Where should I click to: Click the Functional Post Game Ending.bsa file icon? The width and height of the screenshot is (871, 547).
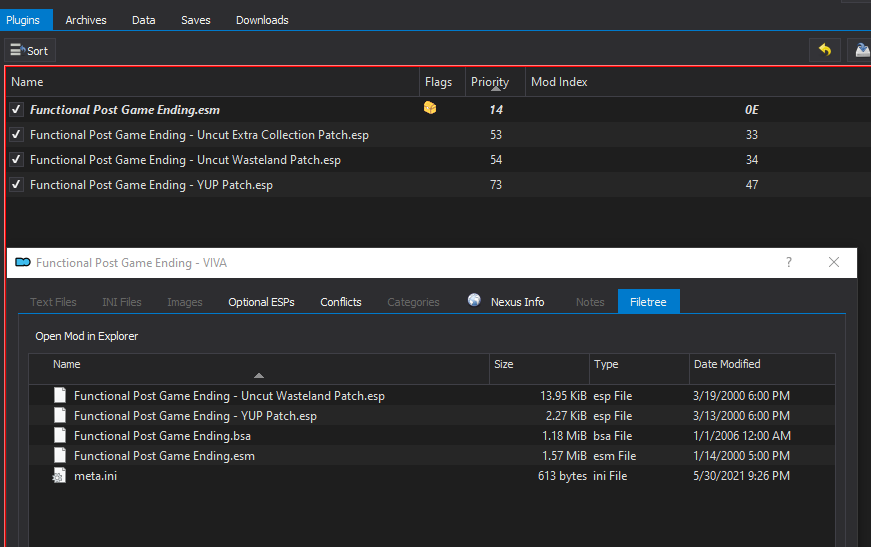point(60,436)
